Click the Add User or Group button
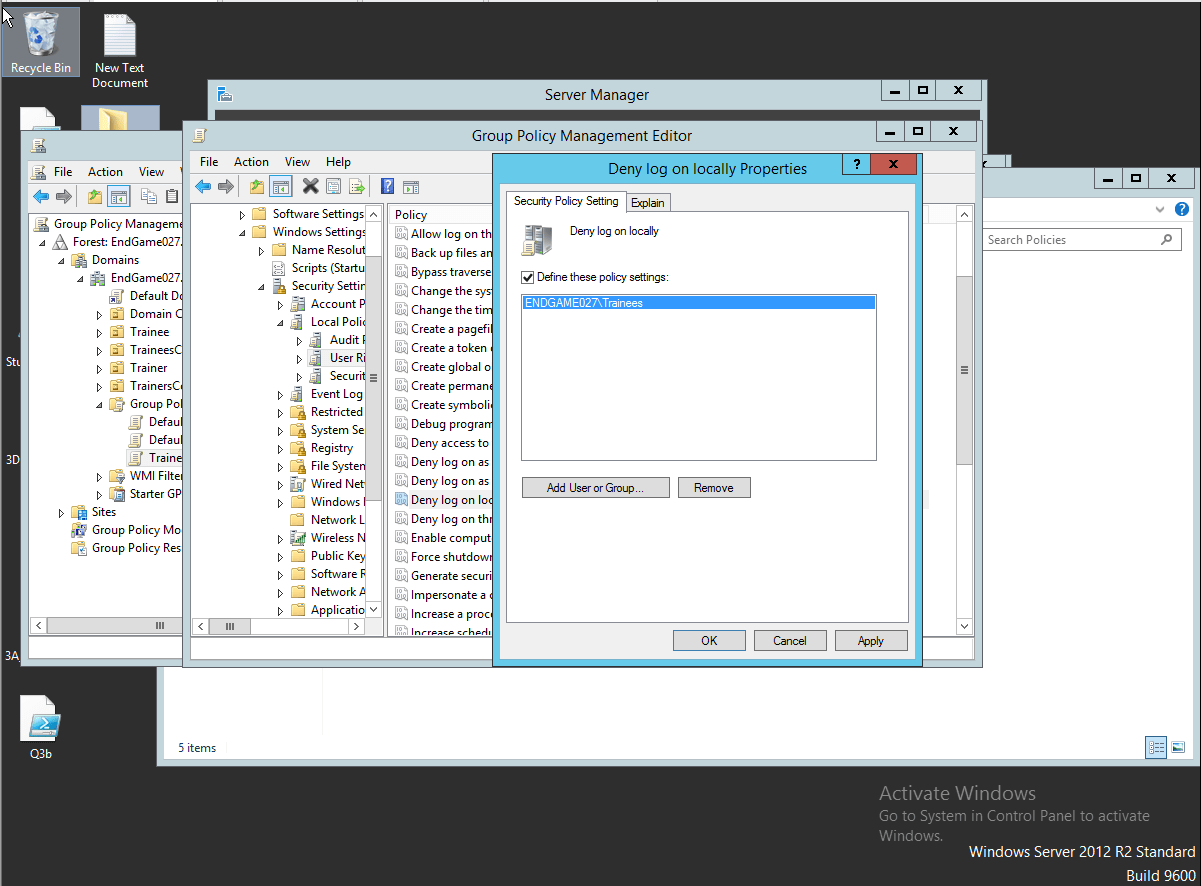Screen dimensions: 1201x886 pos(595,487)
